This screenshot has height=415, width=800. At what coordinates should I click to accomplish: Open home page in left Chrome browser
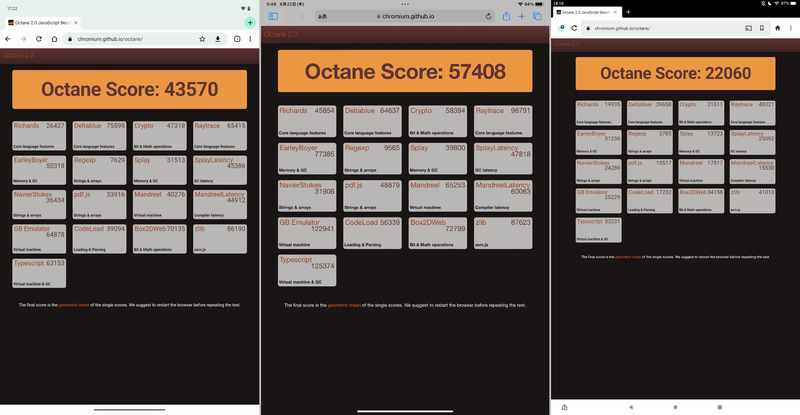(54, 39)
